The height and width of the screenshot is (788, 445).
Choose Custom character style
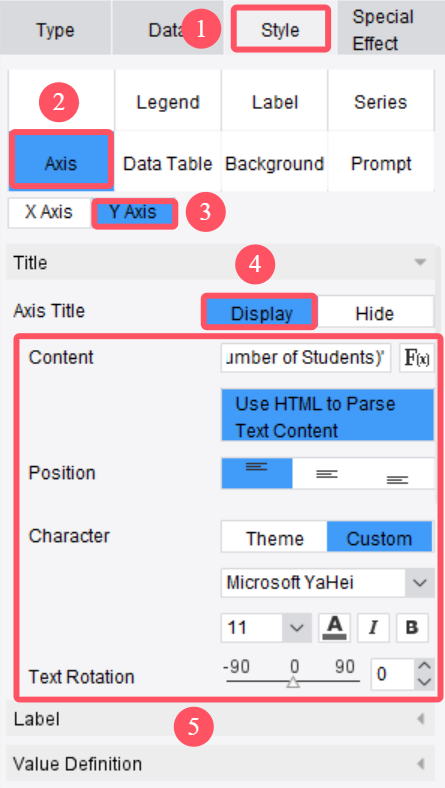pyautogui.click(x=379, y=538)
